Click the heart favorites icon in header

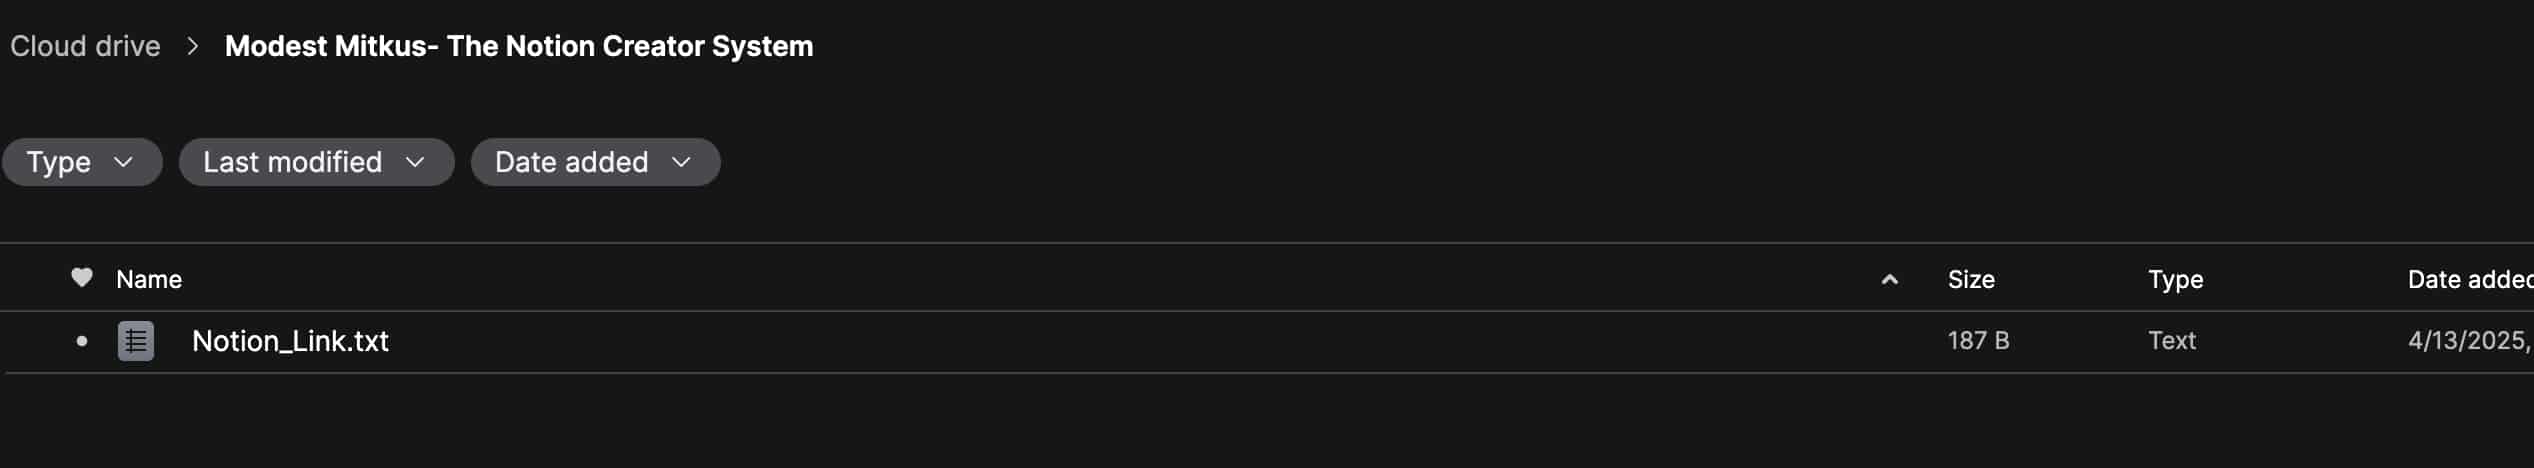pos(82,277)
